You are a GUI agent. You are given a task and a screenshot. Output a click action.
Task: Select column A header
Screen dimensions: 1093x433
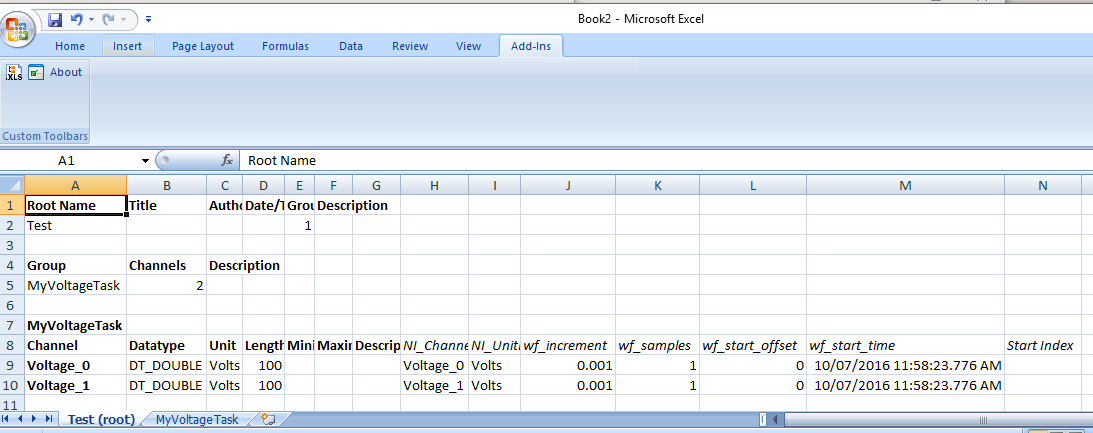[75, 185]
